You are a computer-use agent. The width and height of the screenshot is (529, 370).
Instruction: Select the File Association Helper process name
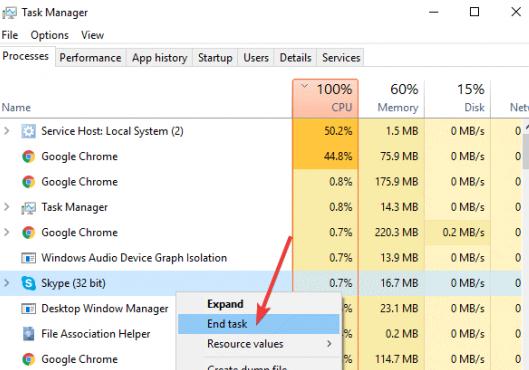coord(96,334)
